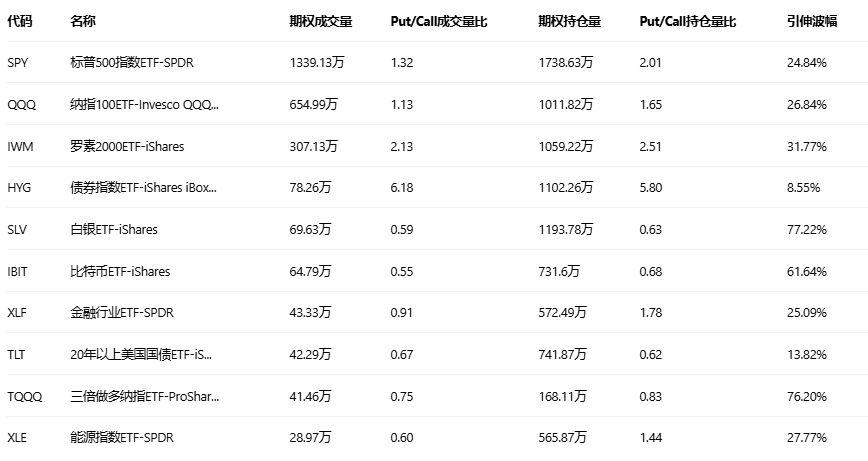Sort by Put/Call成交量比 column header
This screenshot has height=461, width=868.
coord(439,21)
